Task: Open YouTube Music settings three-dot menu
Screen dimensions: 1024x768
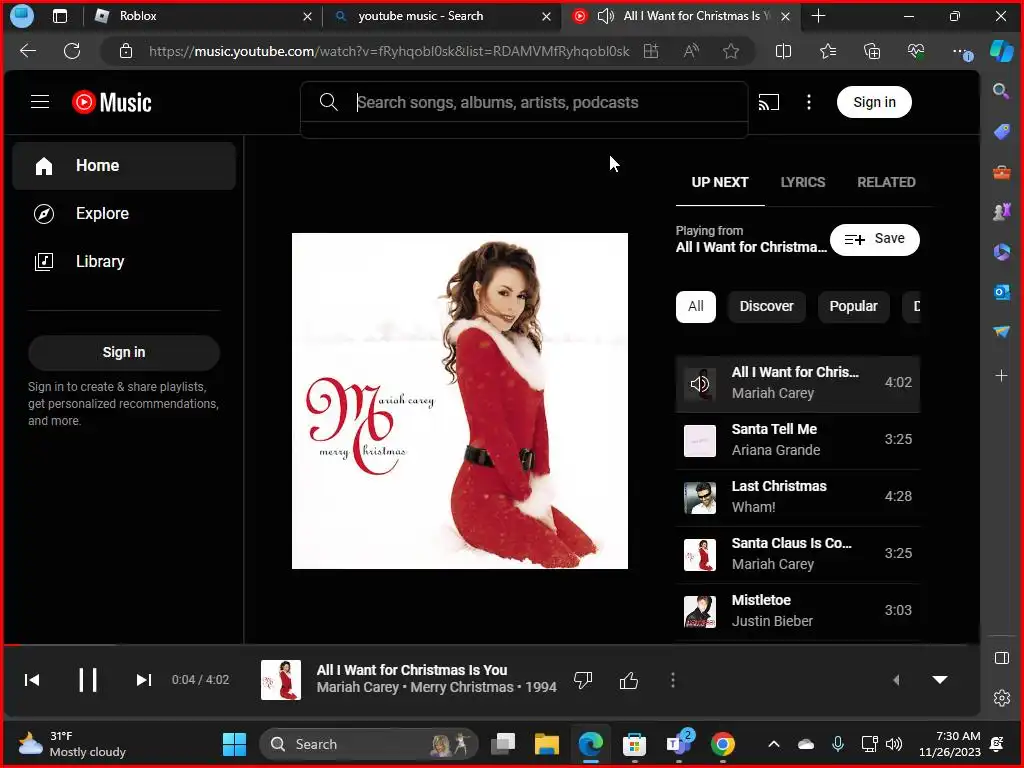Action: 808,102
